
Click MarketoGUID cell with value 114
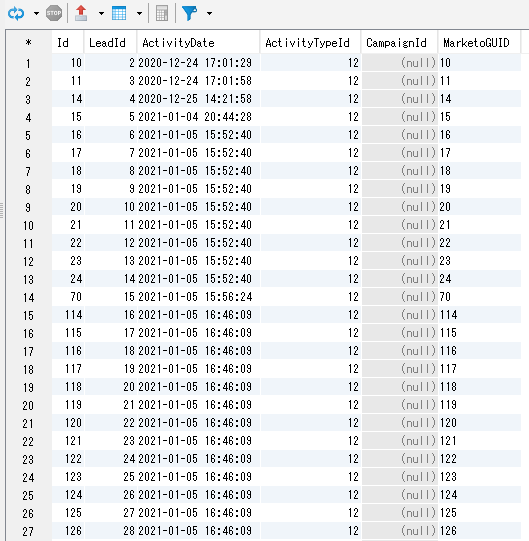coord(479,315)
